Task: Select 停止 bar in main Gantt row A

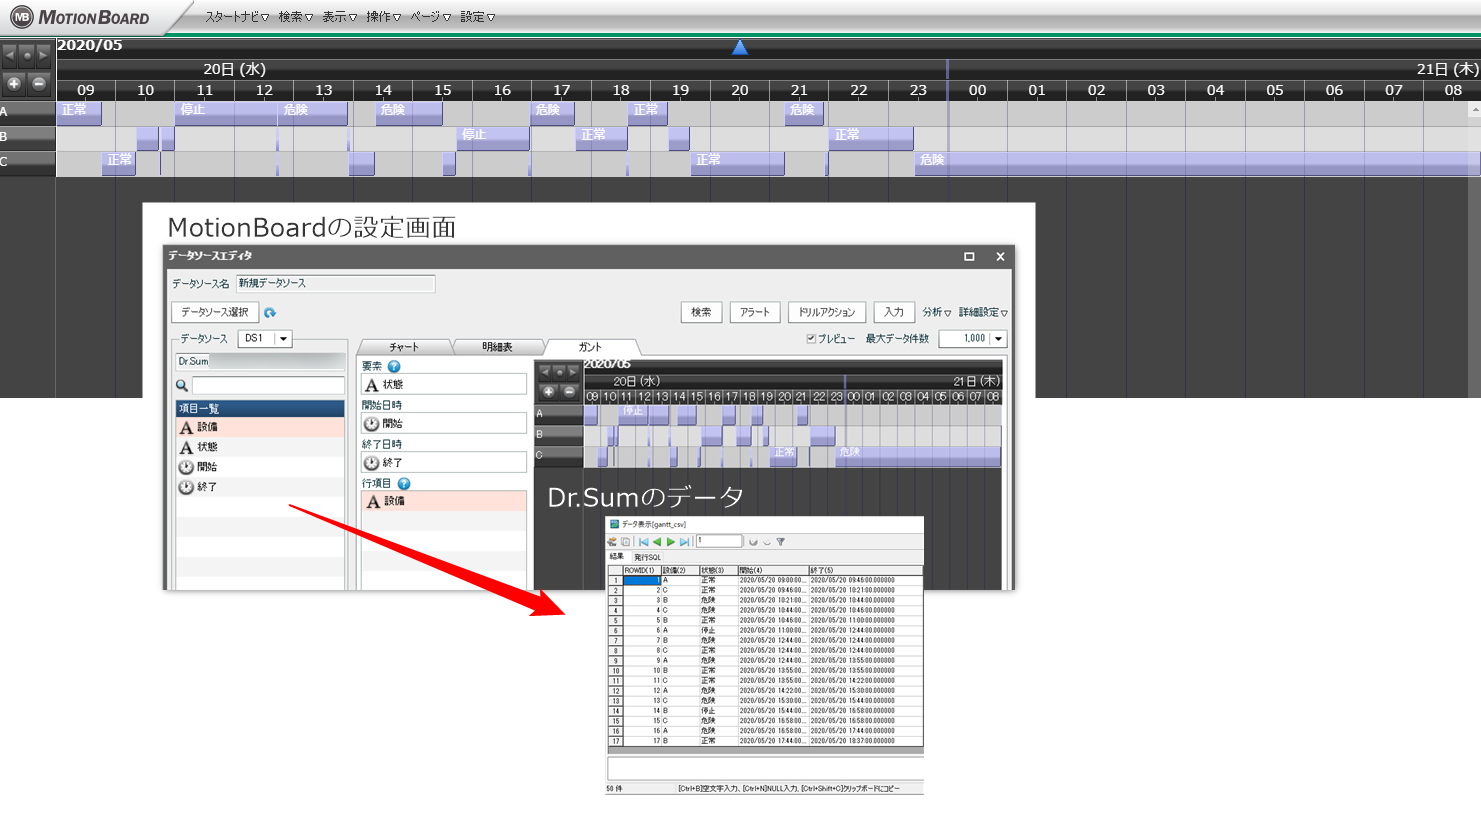Action: pyautogui.click(x=226, y=113)
